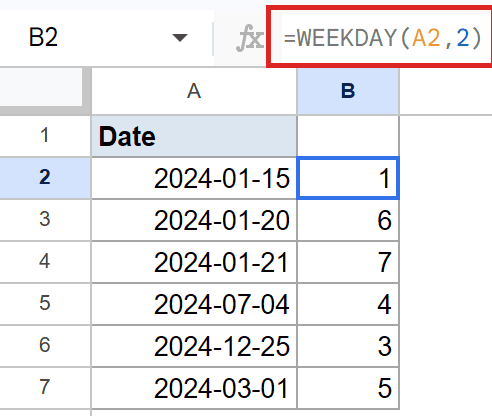Select row 1 header
Image resolution: width=492 pixels, height=416 pixels.
pyautogui.click(x=45, y=136)
